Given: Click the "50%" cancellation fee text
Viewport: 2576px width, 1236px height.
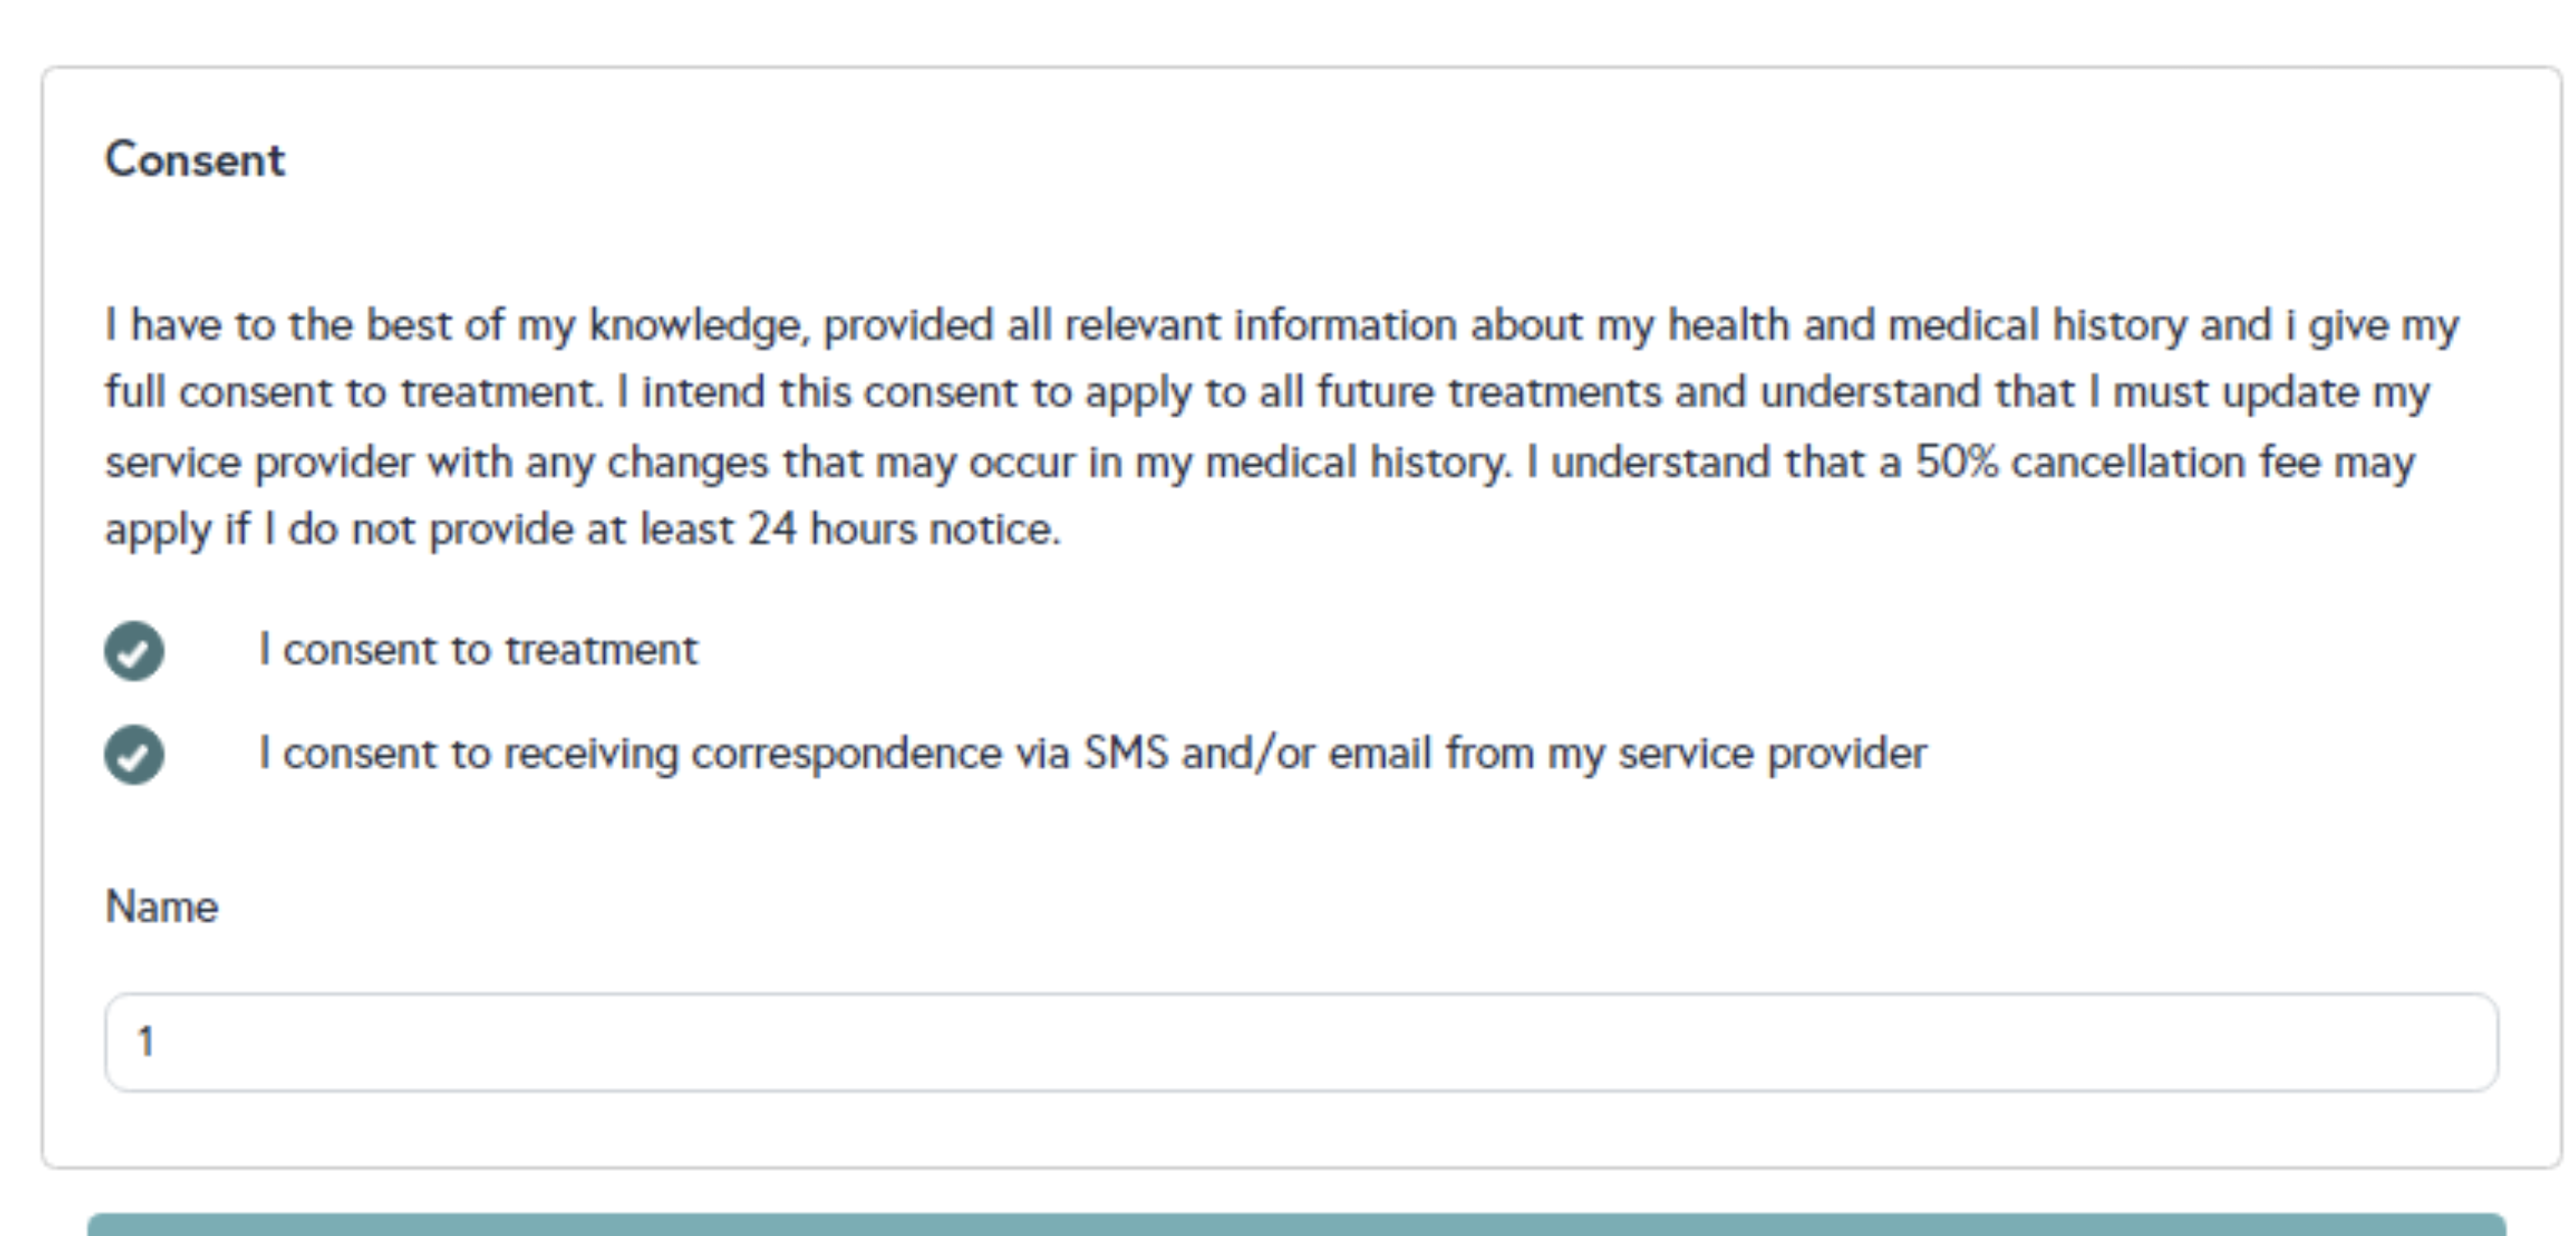Looking at the screenshot, I should tap(1956, 462).
